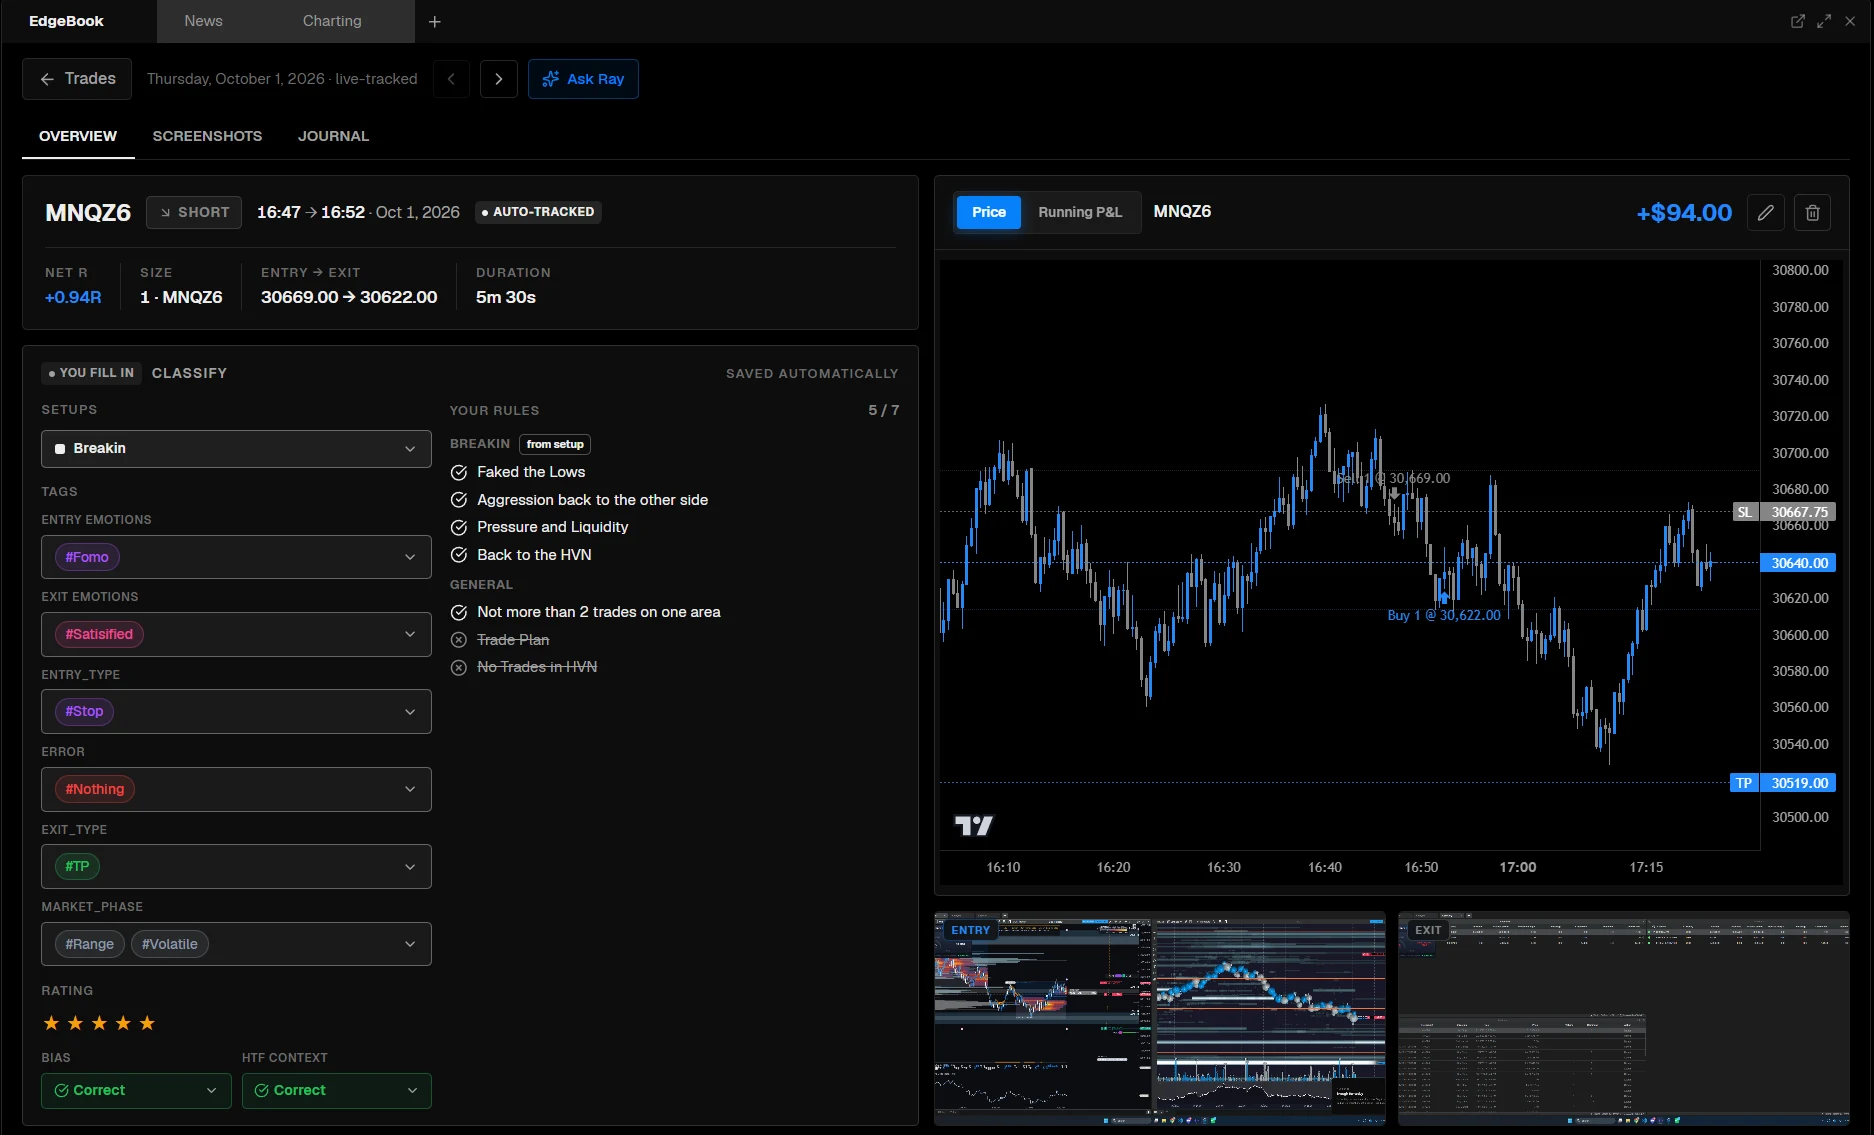Screen dimensions: 1874x1135
Task: Go to previous trade arrow
Action: point(451,79)
